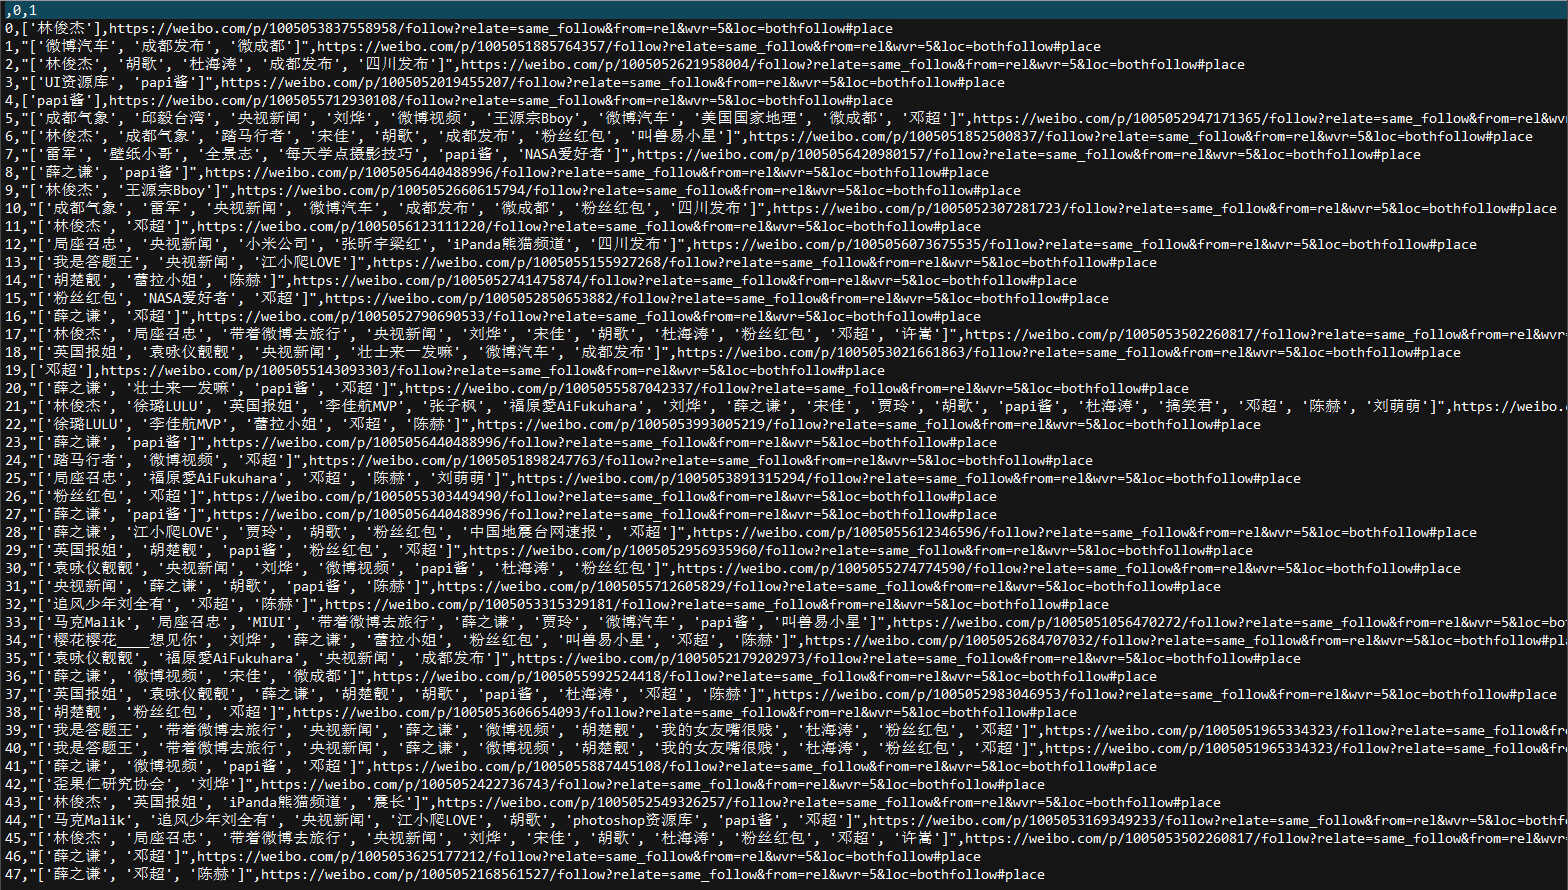
Task: Click '王源宗Bboy' in row 9
Action: point(165,190)
